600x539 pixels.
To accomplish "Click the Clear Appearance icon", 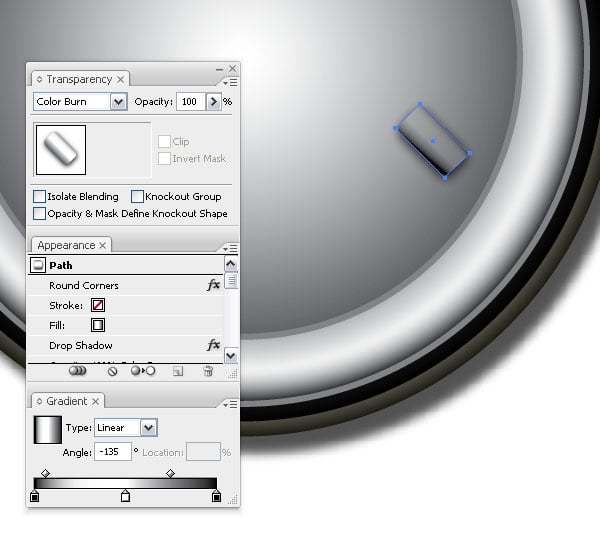I will pos(113,371).
